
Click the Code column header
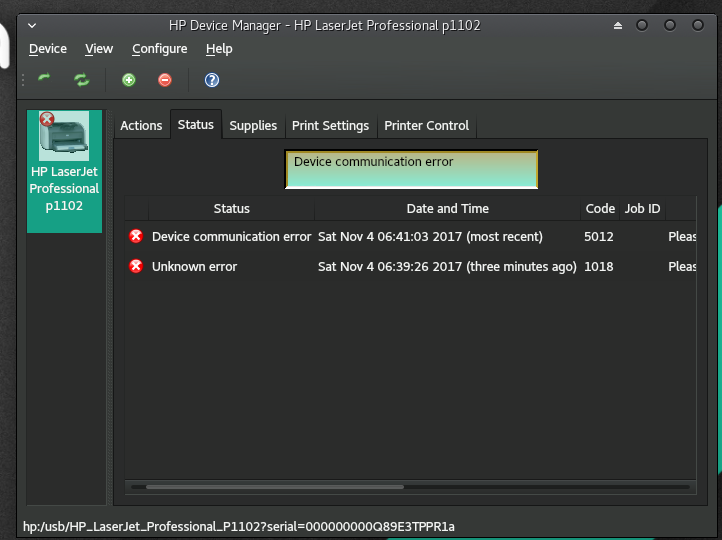click(x=600, y=209)
